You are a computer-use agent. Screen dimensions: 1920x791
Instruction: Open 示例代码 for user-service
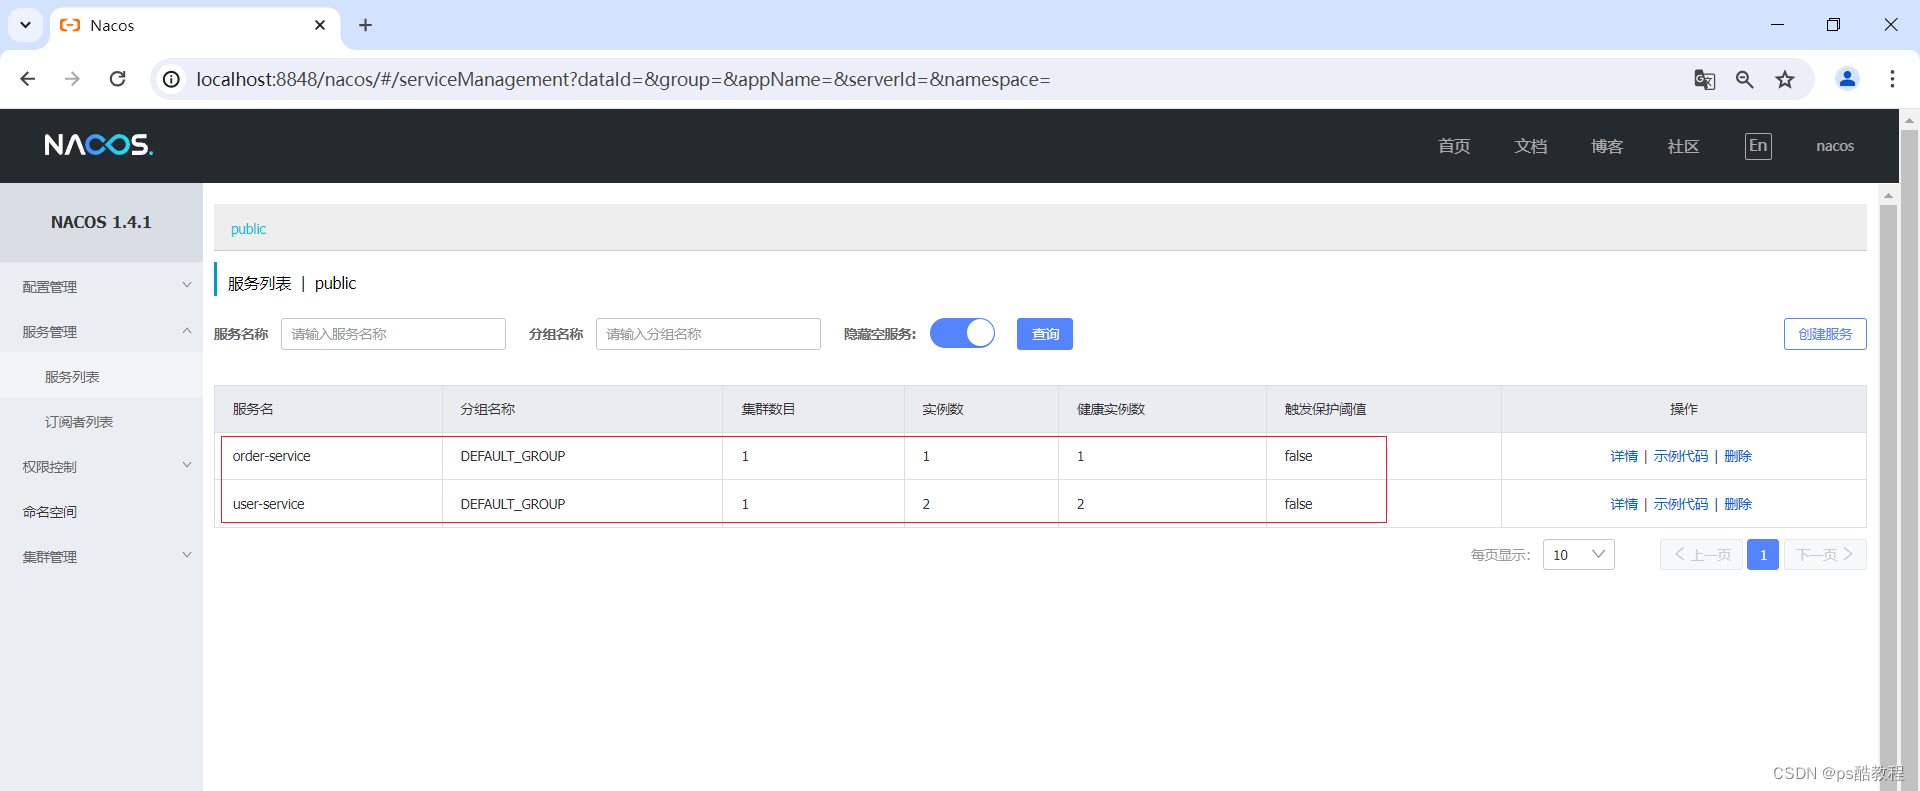1681,504
